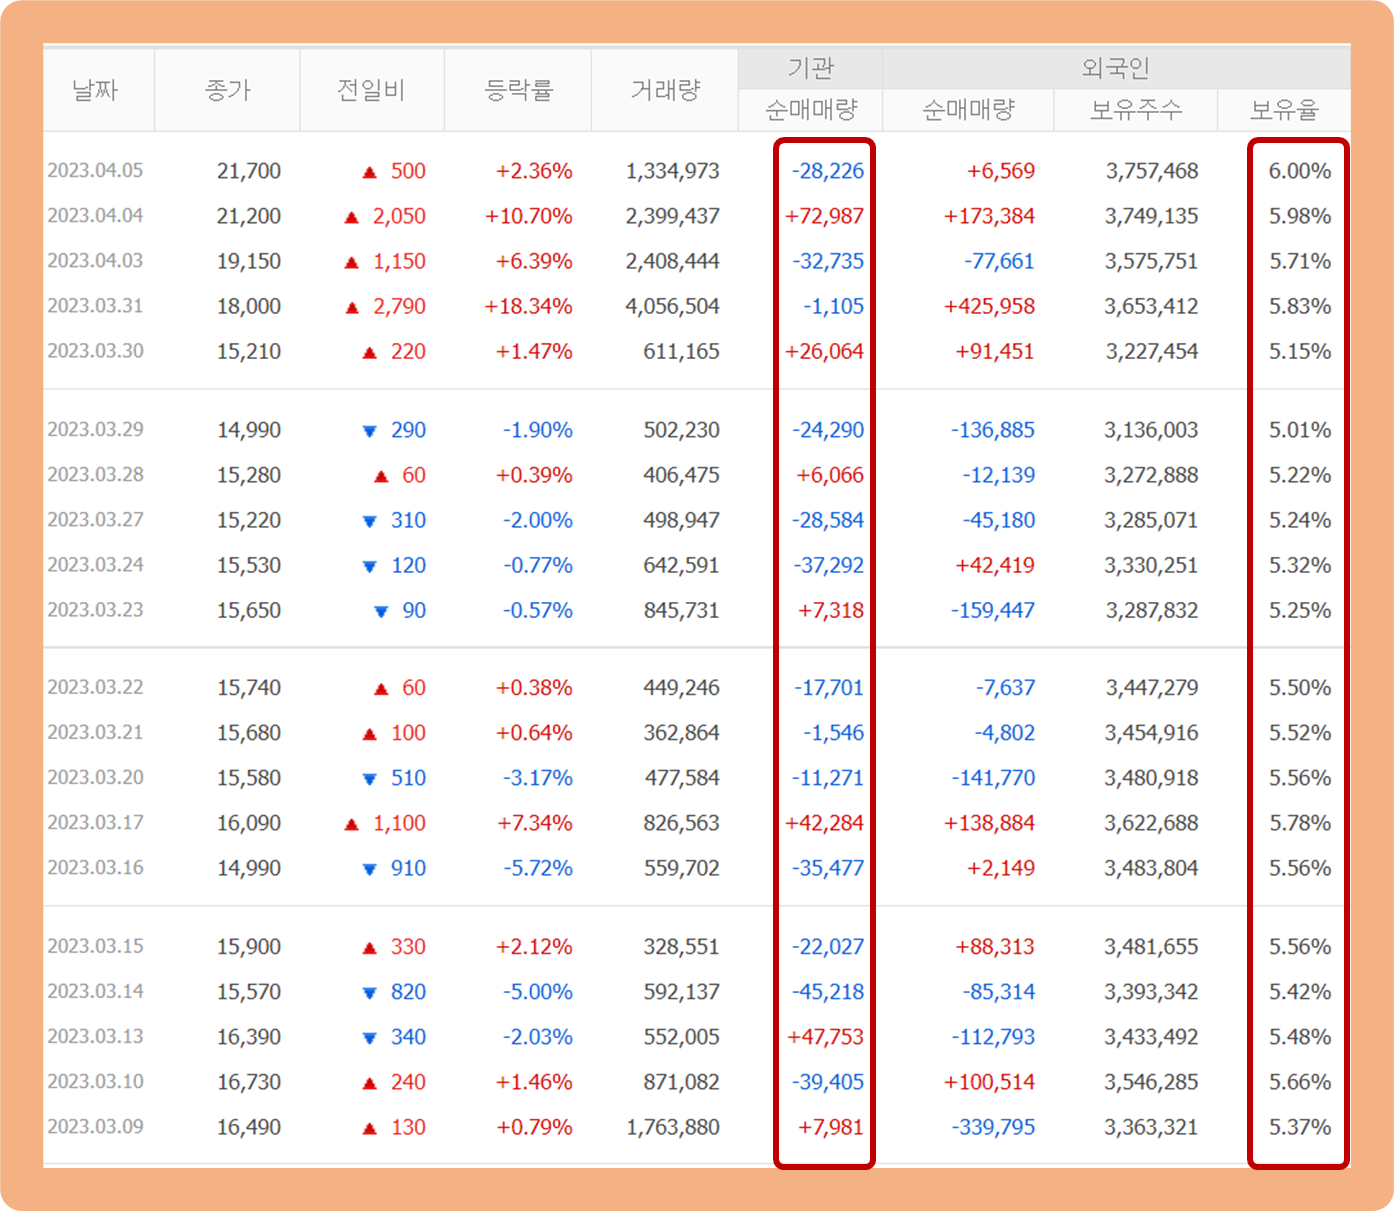Click institution net value +72,987
The width and height of the screenshot is (1394, 1211).
coord(824,216)
